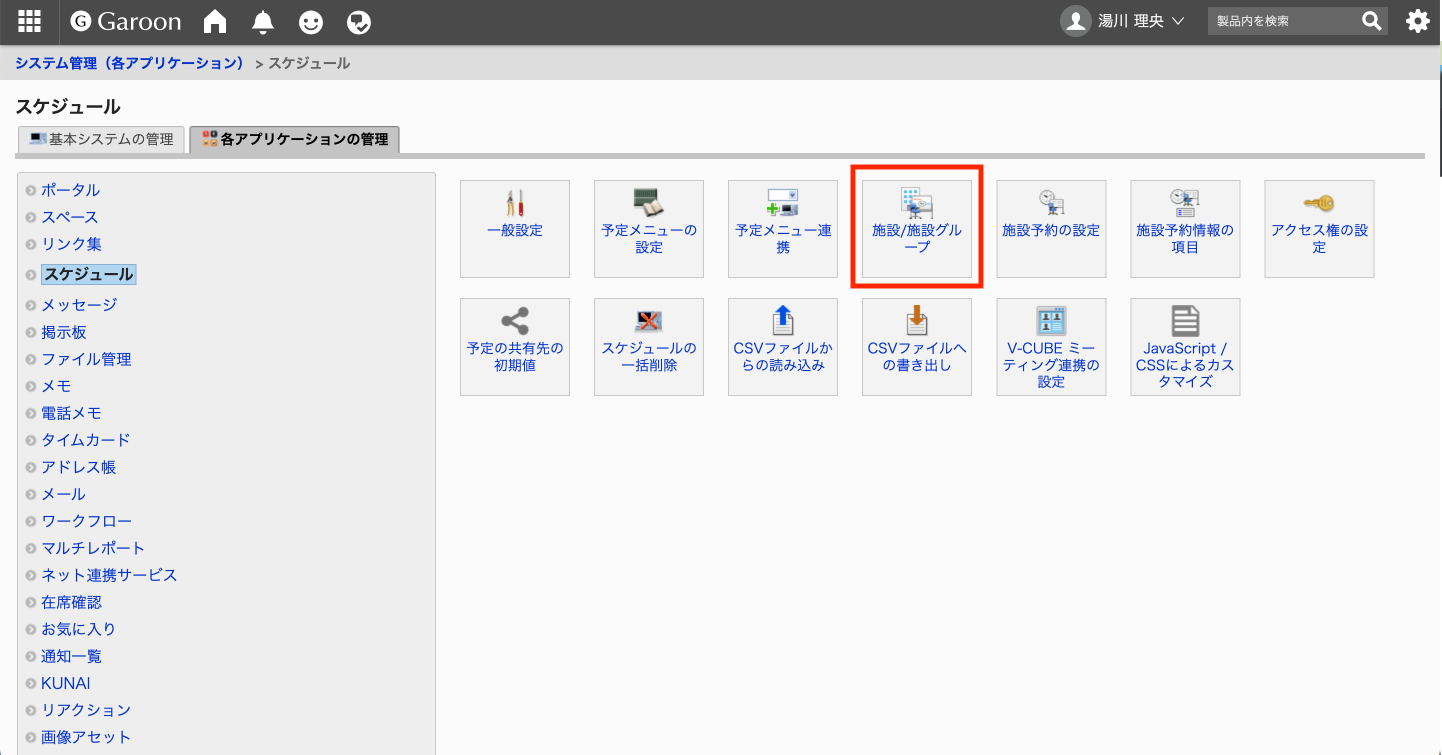Image resolution: width=1442 pixels, height=755 pixels.
Task: Open the スケジュールの一括削除 icon
Action: [648, 346]
